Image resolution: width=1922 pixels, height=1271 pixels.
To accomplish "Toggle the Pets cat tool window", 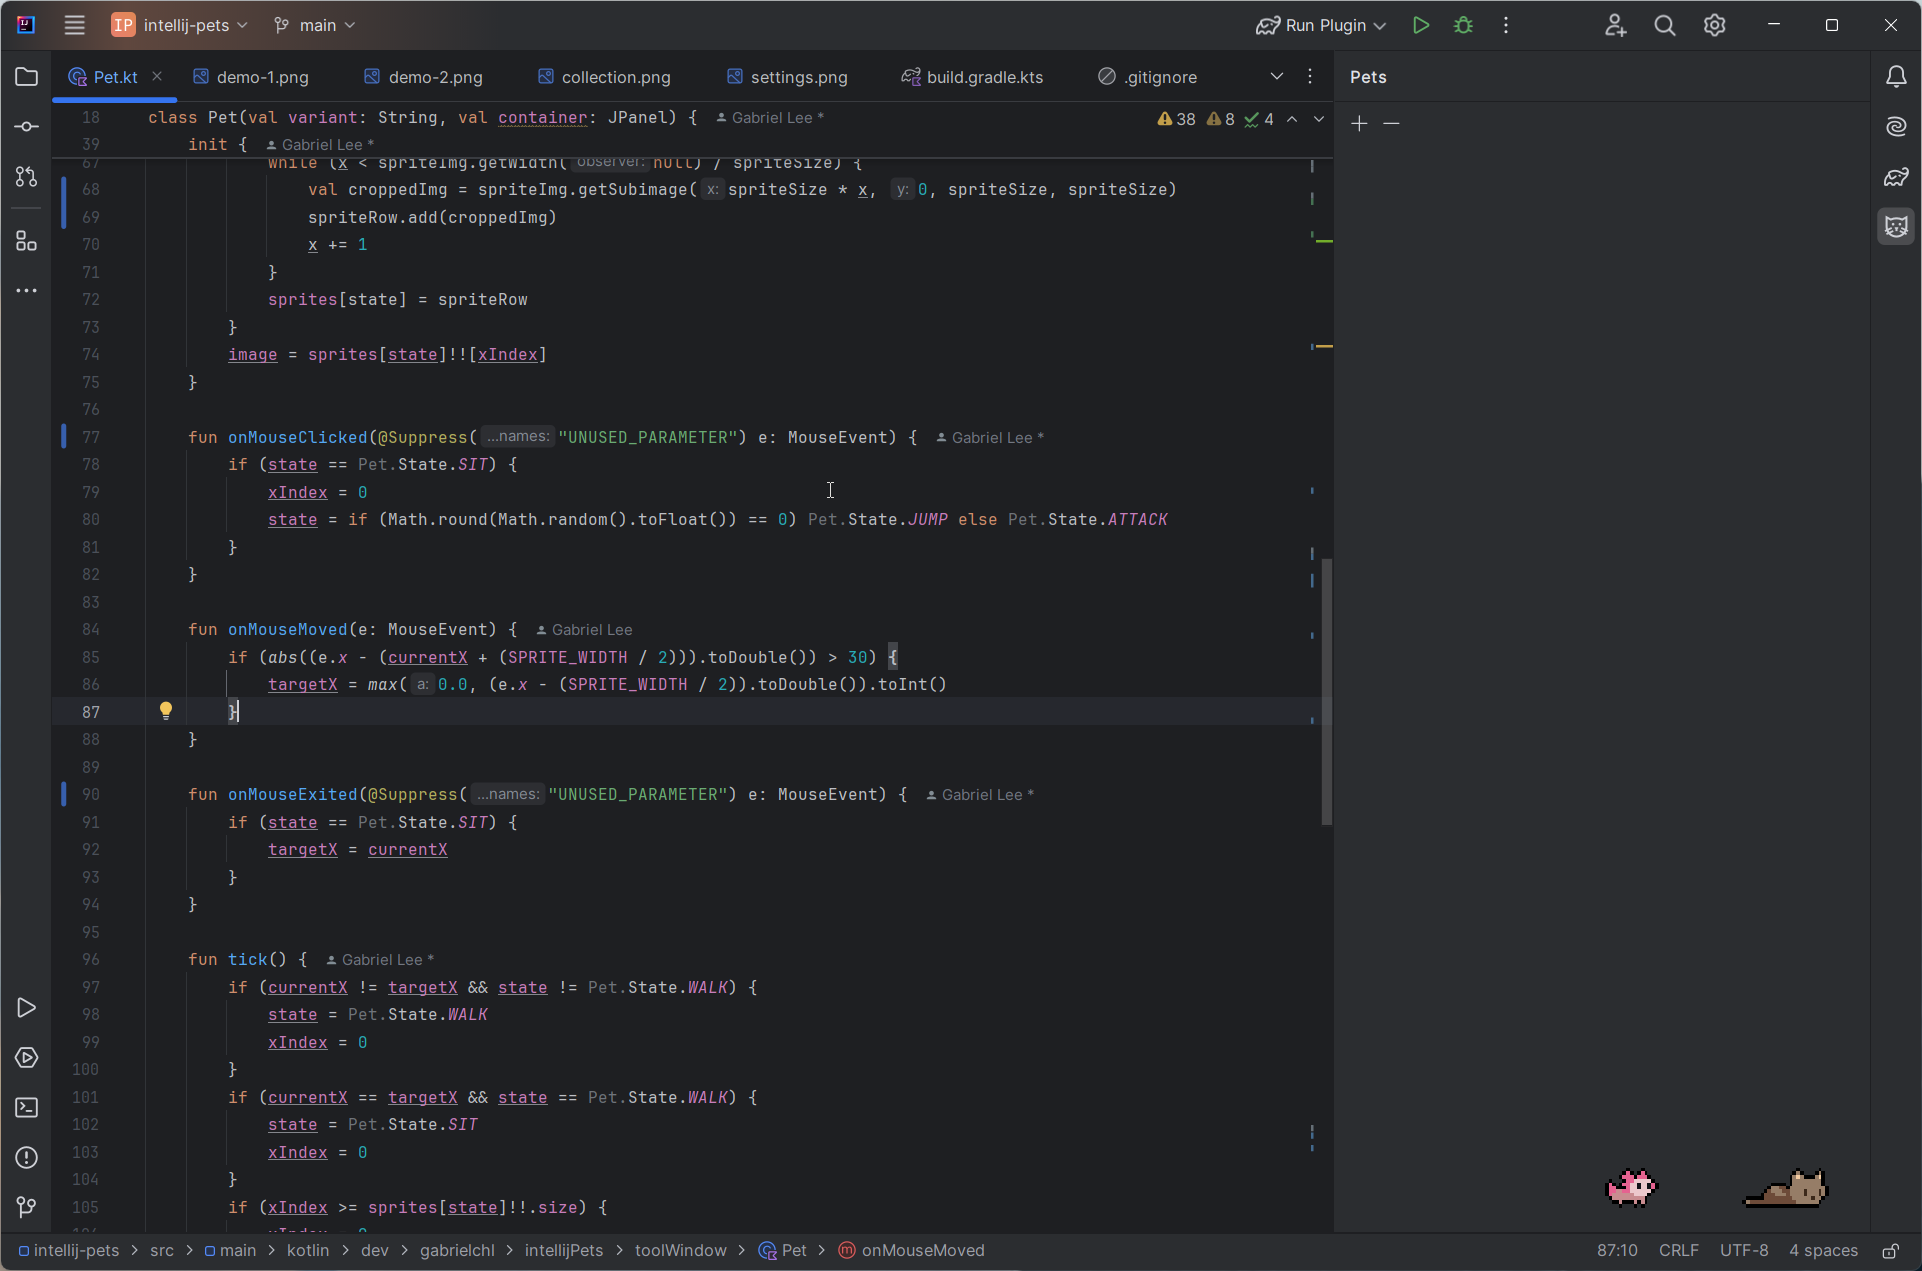I will tap(1896, 227).
